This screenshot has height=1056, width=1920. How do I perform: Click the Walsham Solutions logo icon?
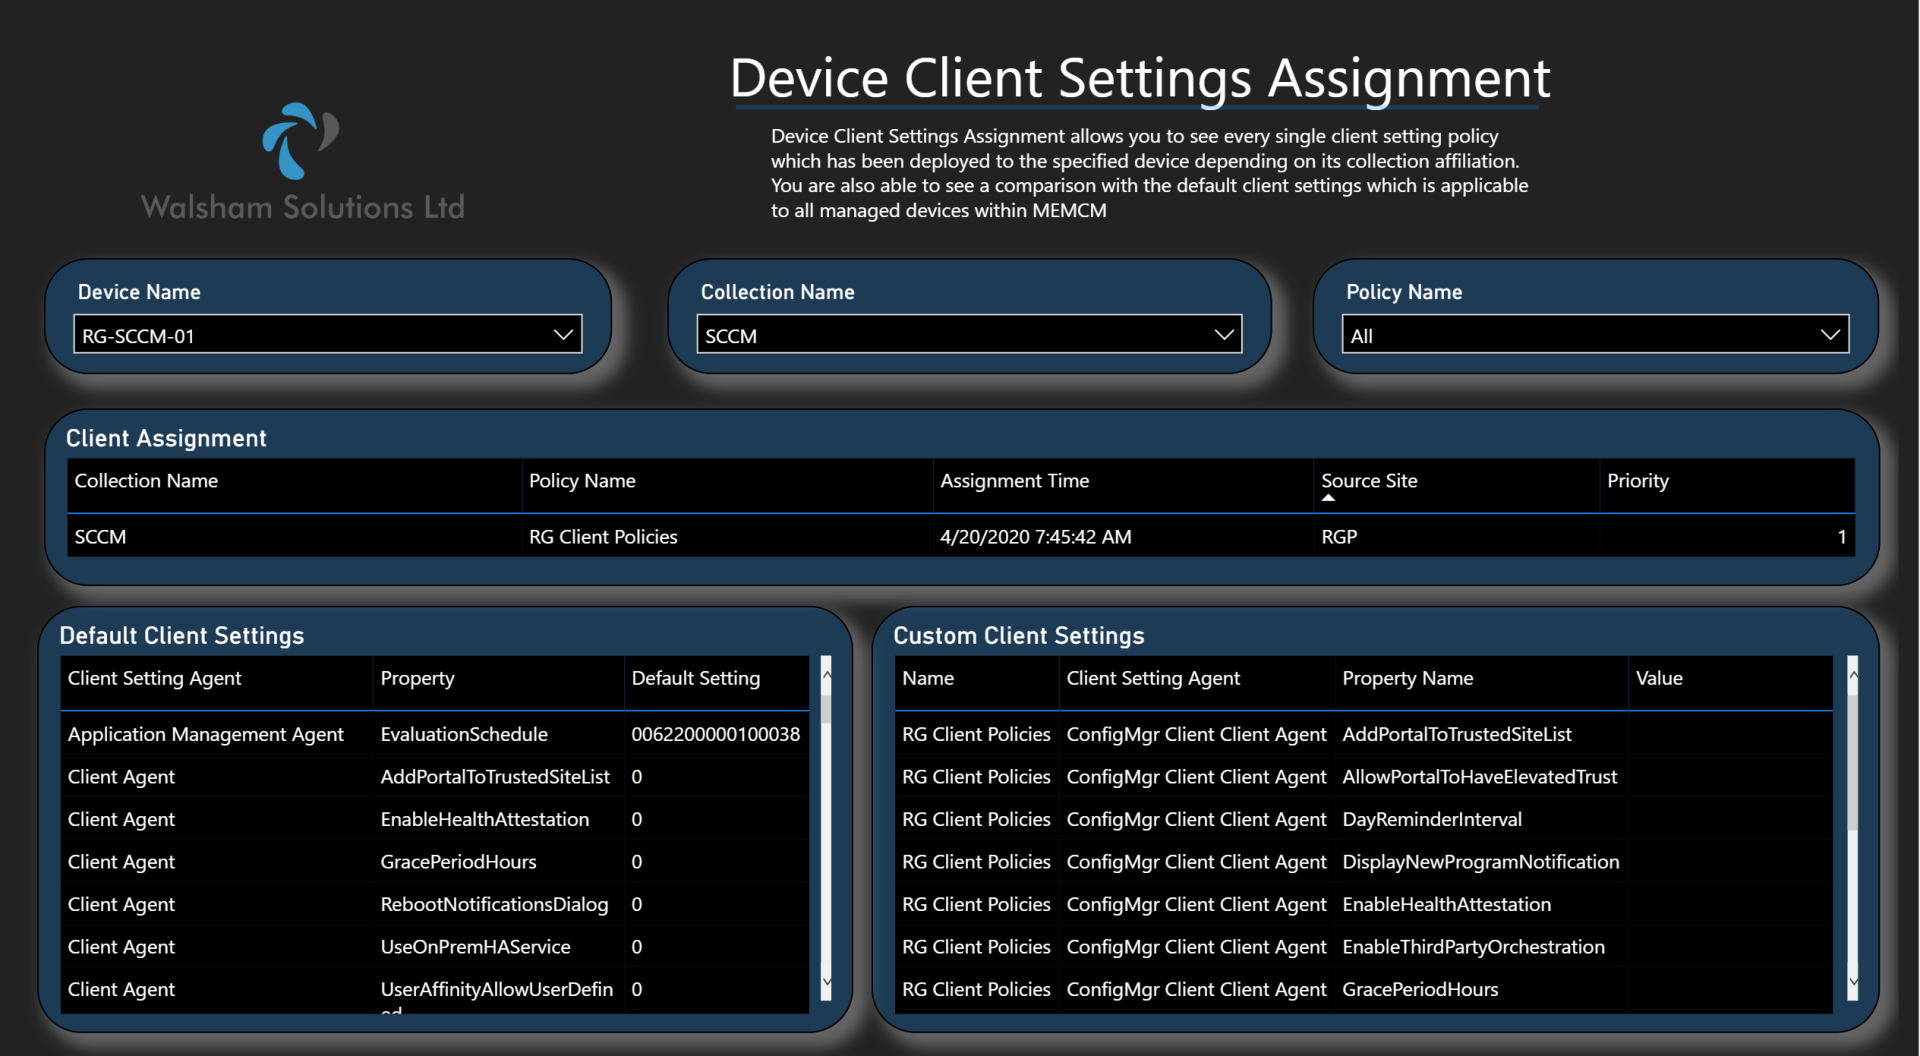300,140
